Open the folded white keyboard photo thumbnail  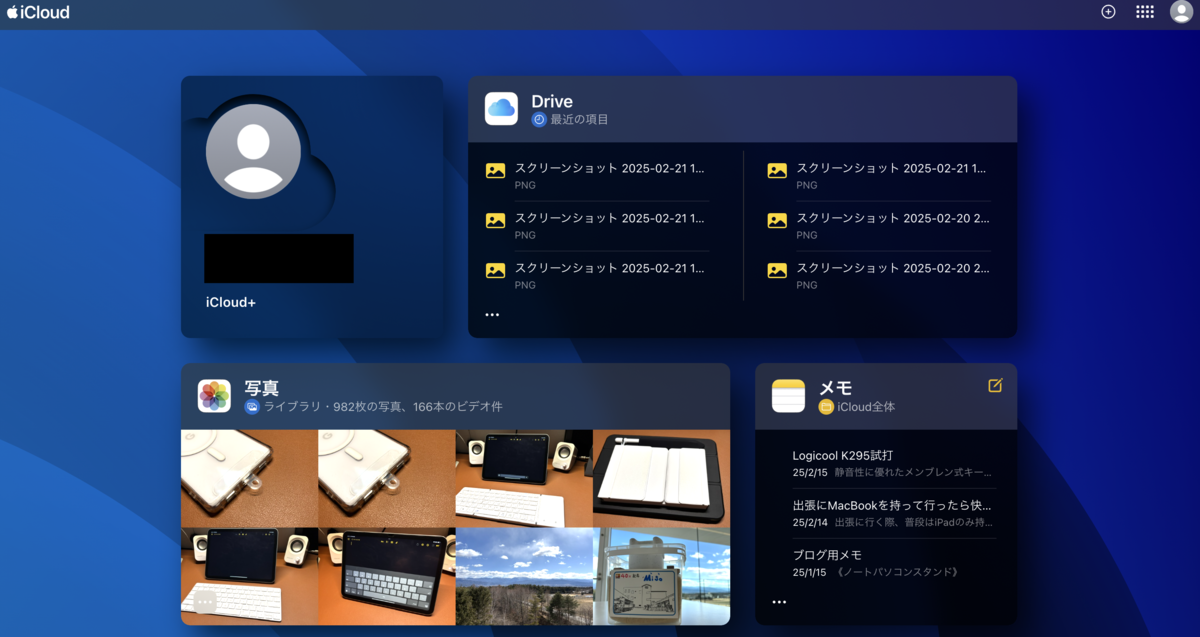click(661, 479)
